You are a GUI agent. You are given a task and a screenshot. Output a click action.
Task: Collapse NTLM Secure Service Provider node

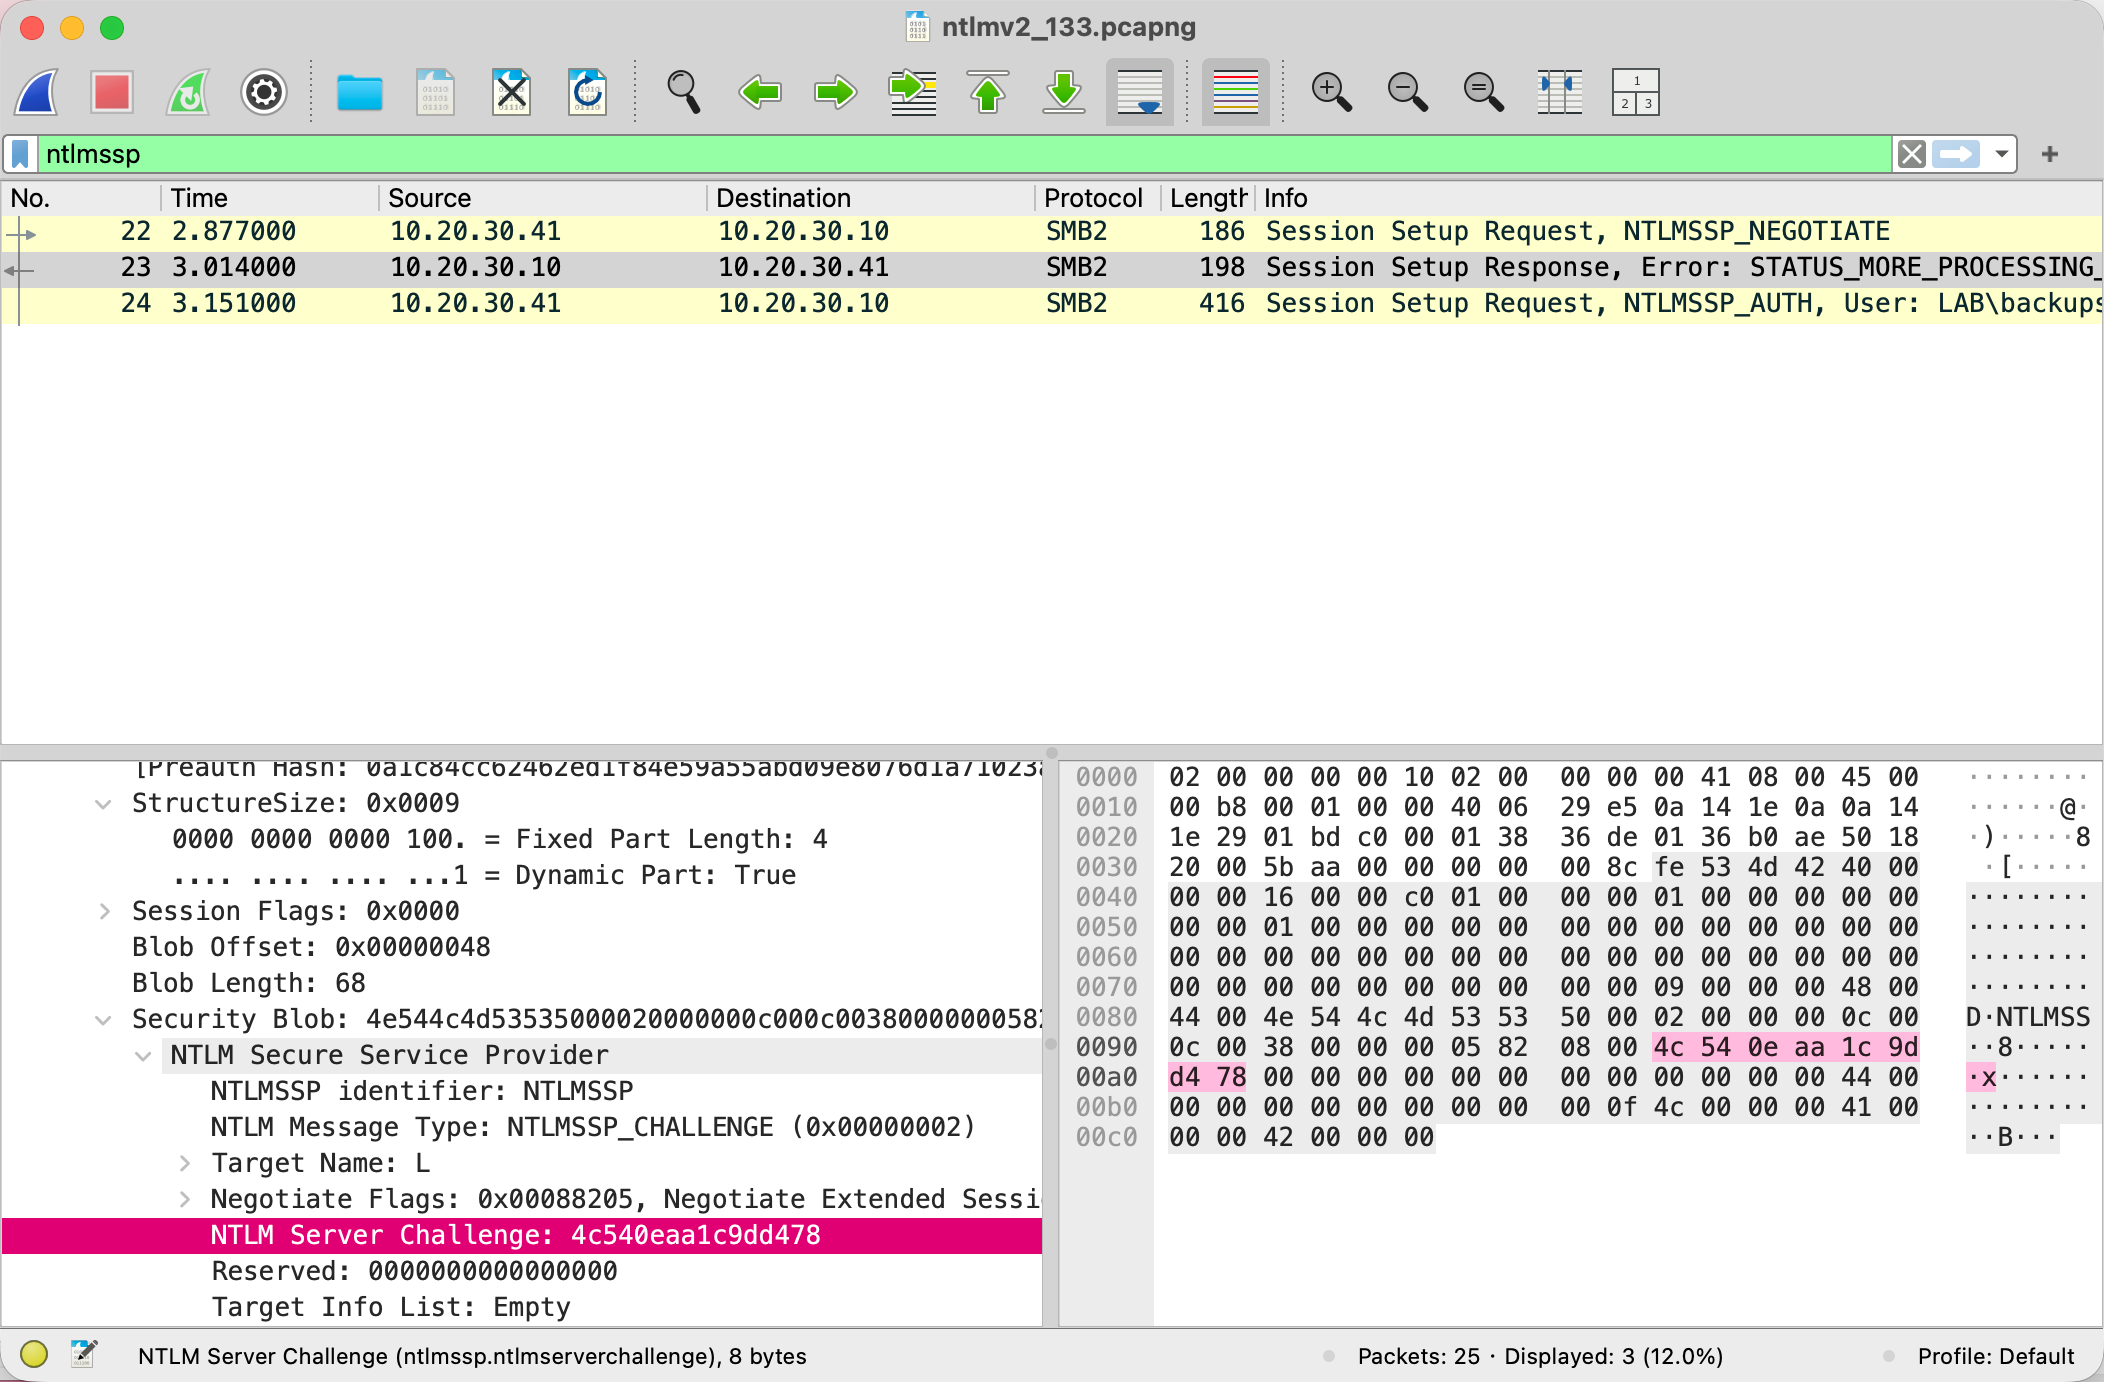point(143,1055)
